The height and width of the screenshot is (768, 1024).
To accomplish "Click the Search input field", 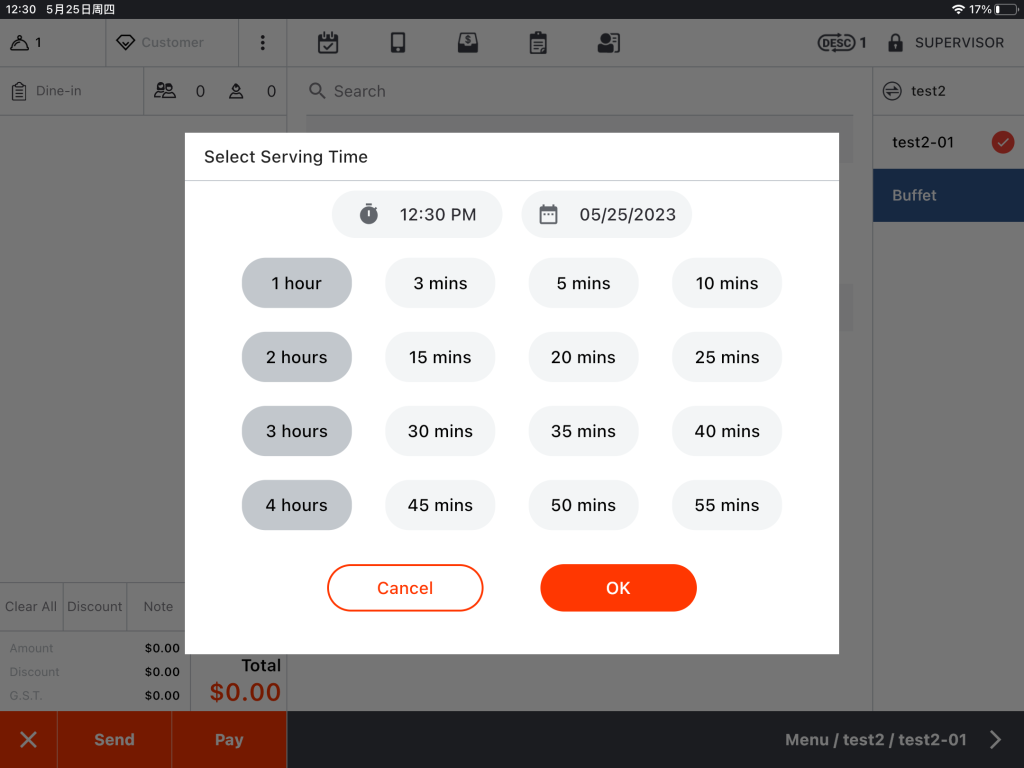I will (580, 91).
